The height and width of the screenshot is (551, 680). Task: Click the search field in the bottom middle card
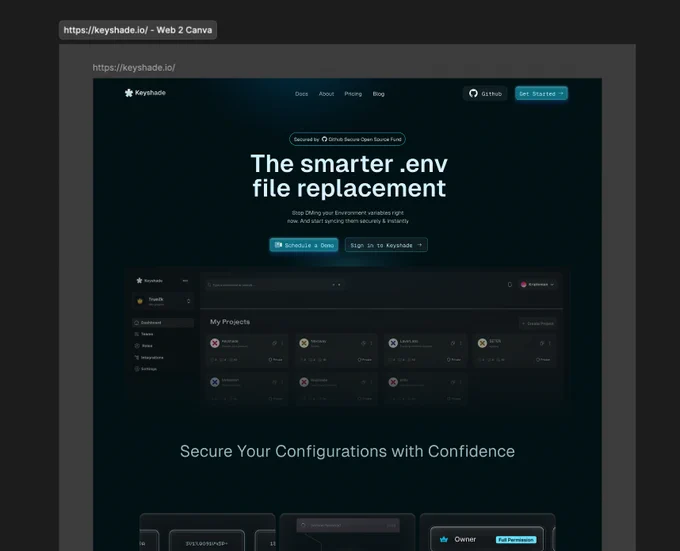[x=348, y=525]
